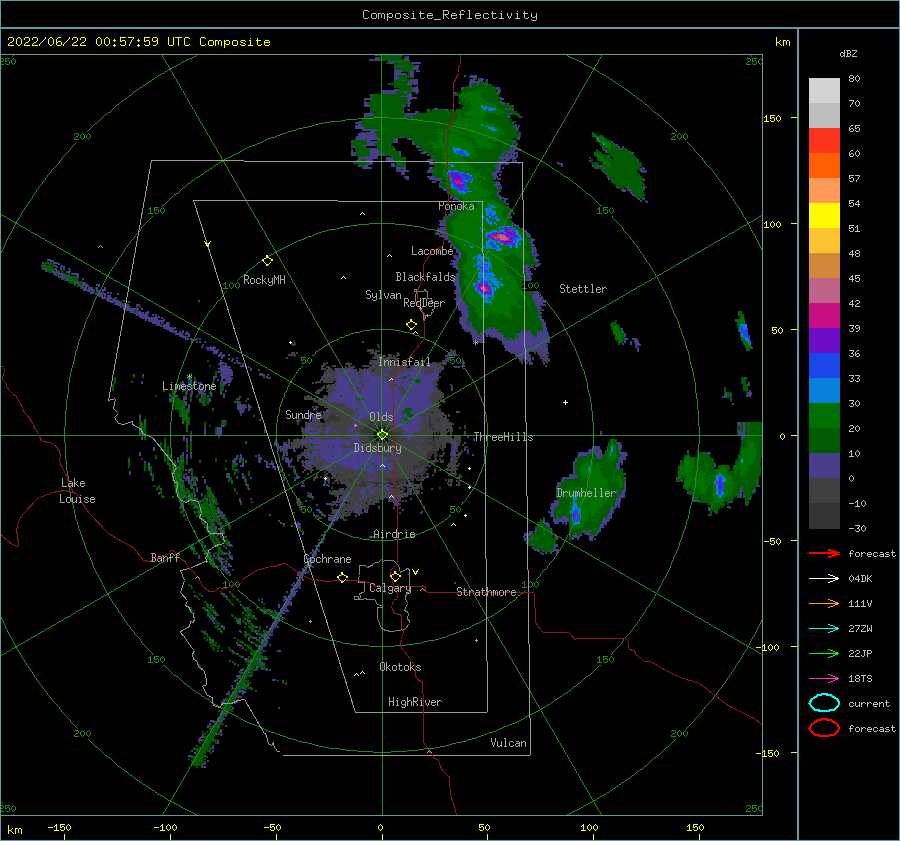Click the Airdrie city label

click(x=394, y=534)
